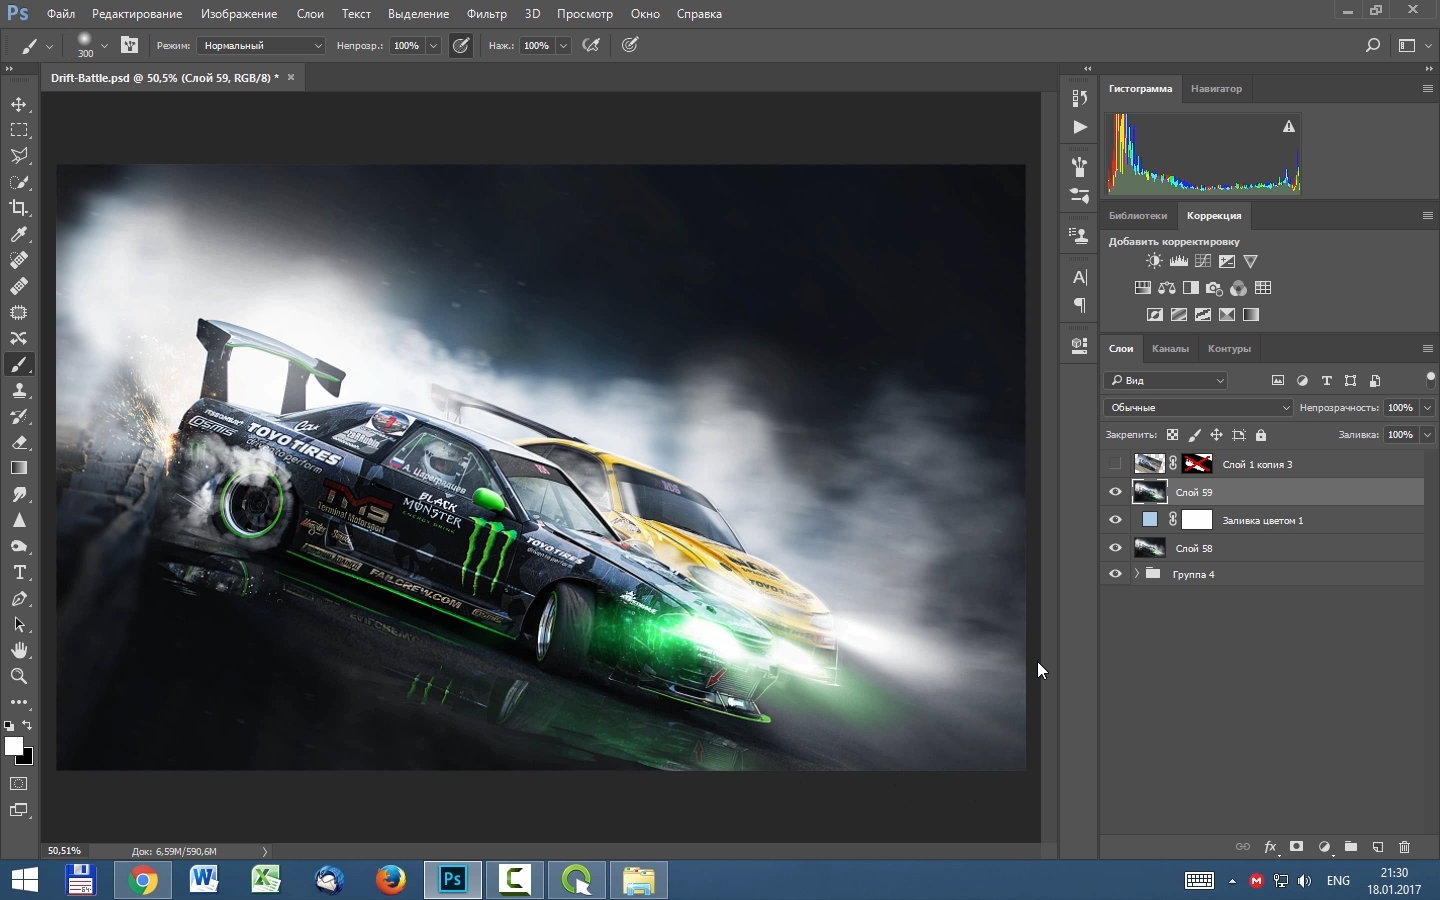Enable airbrush mode

[592, 45]
